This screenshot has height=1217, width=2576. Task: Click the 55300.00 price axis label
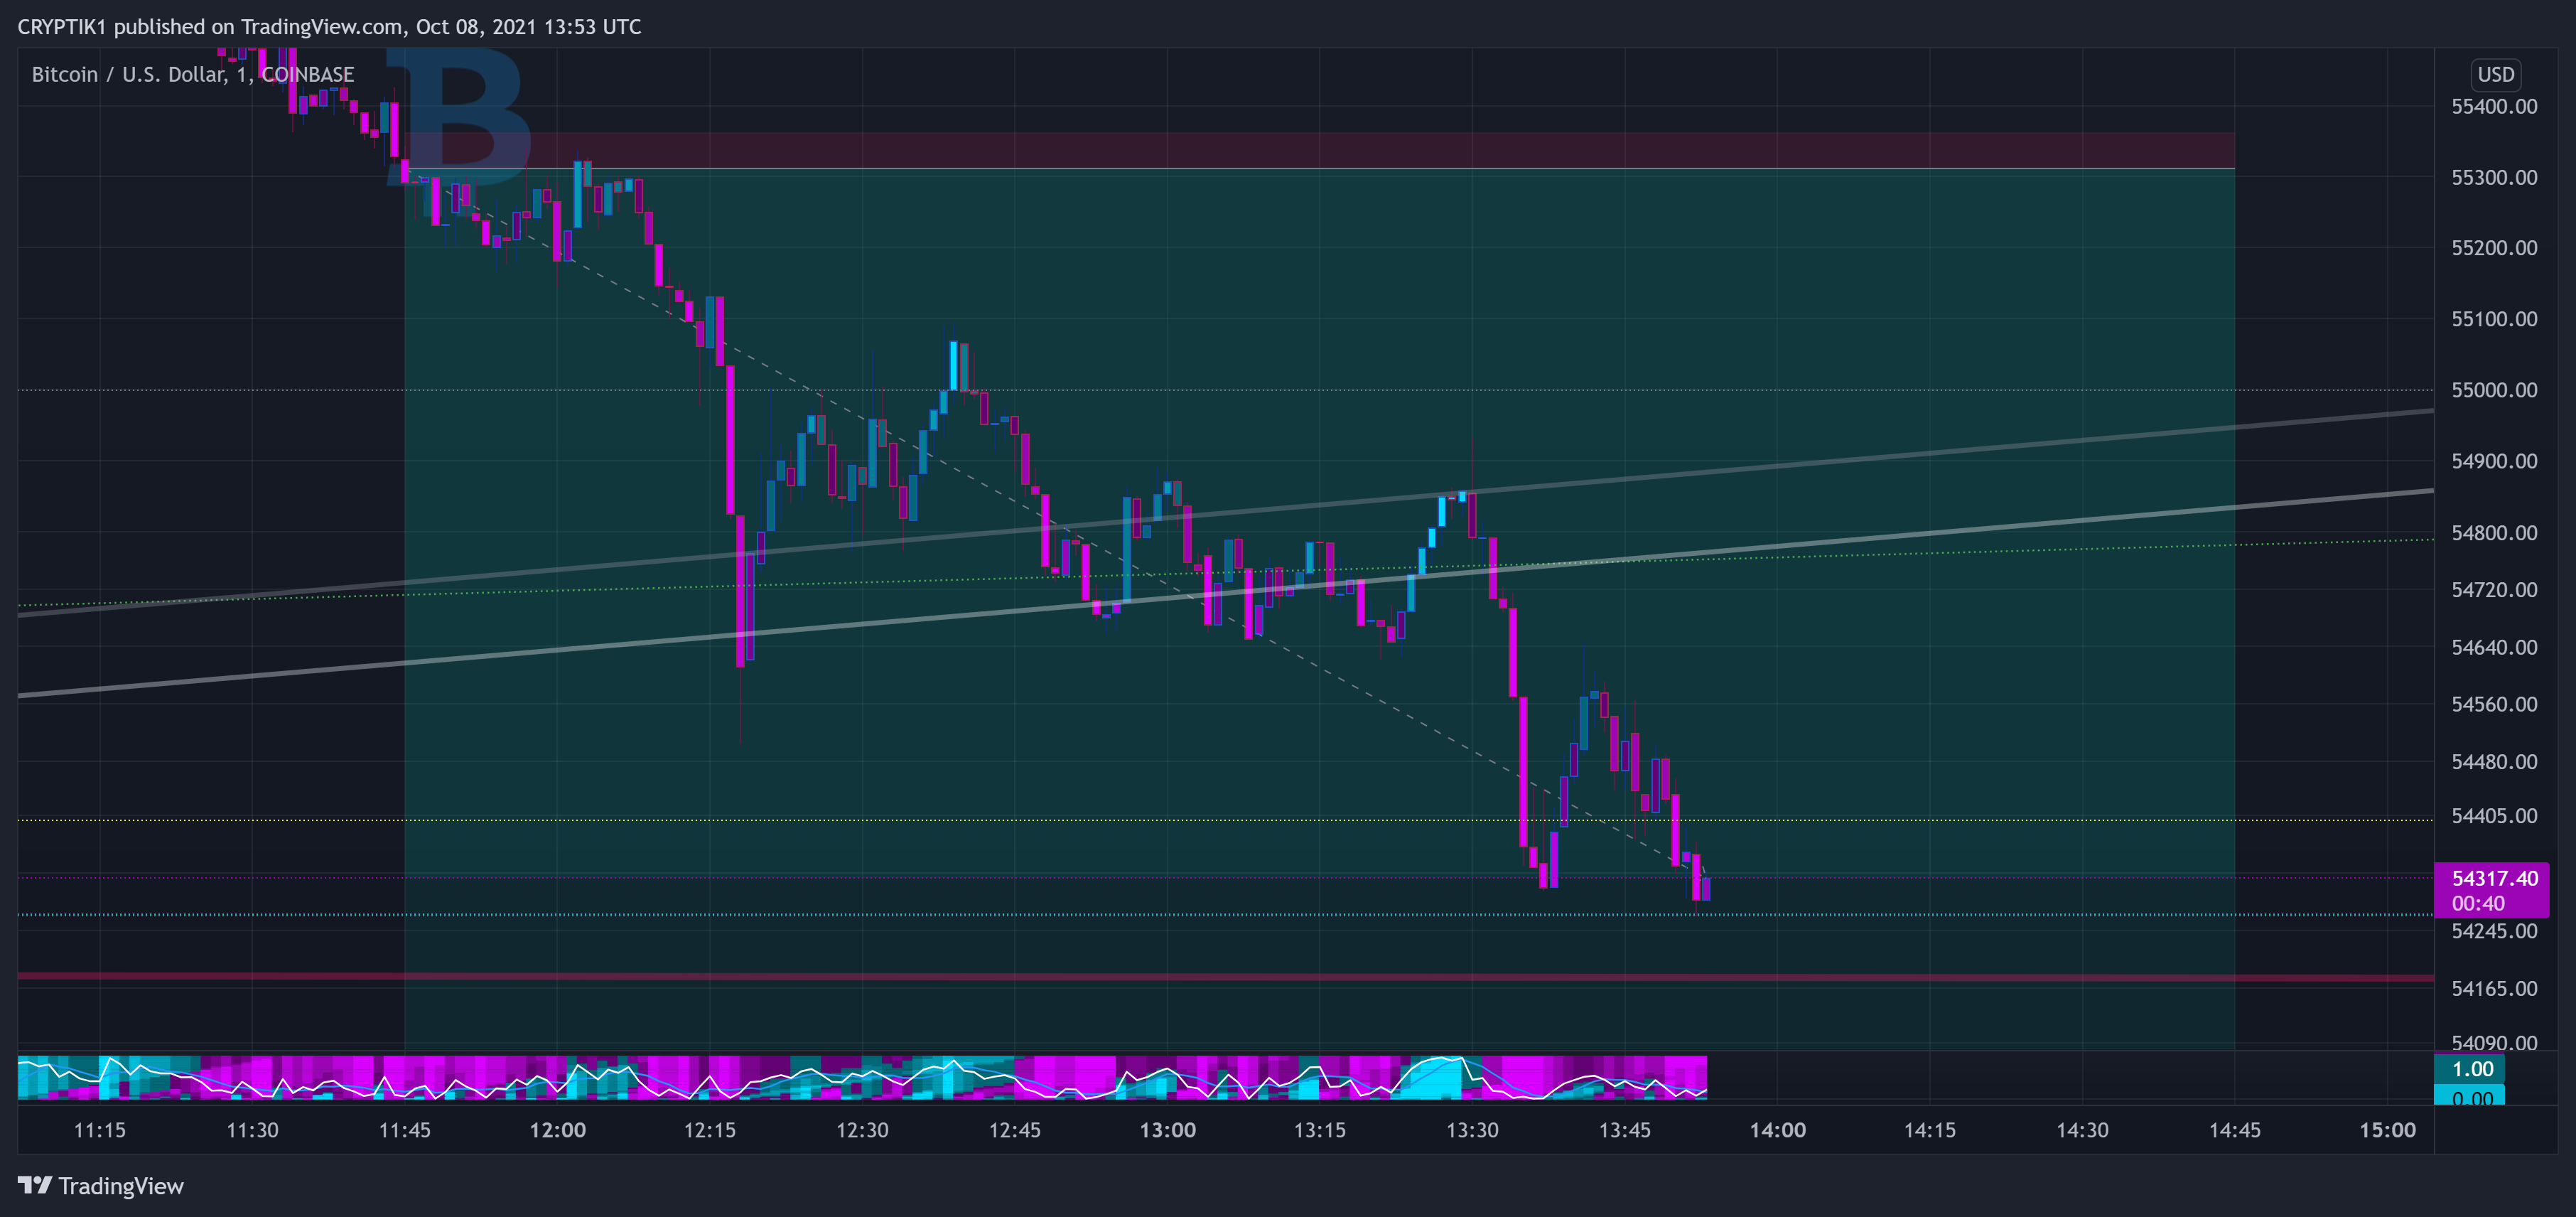[2494, 177]
